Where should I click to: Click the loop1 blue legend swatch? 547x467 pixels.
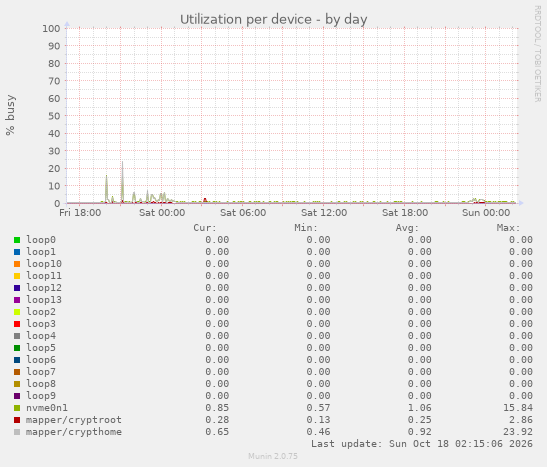pyautogui.click(x=17, y=252)
